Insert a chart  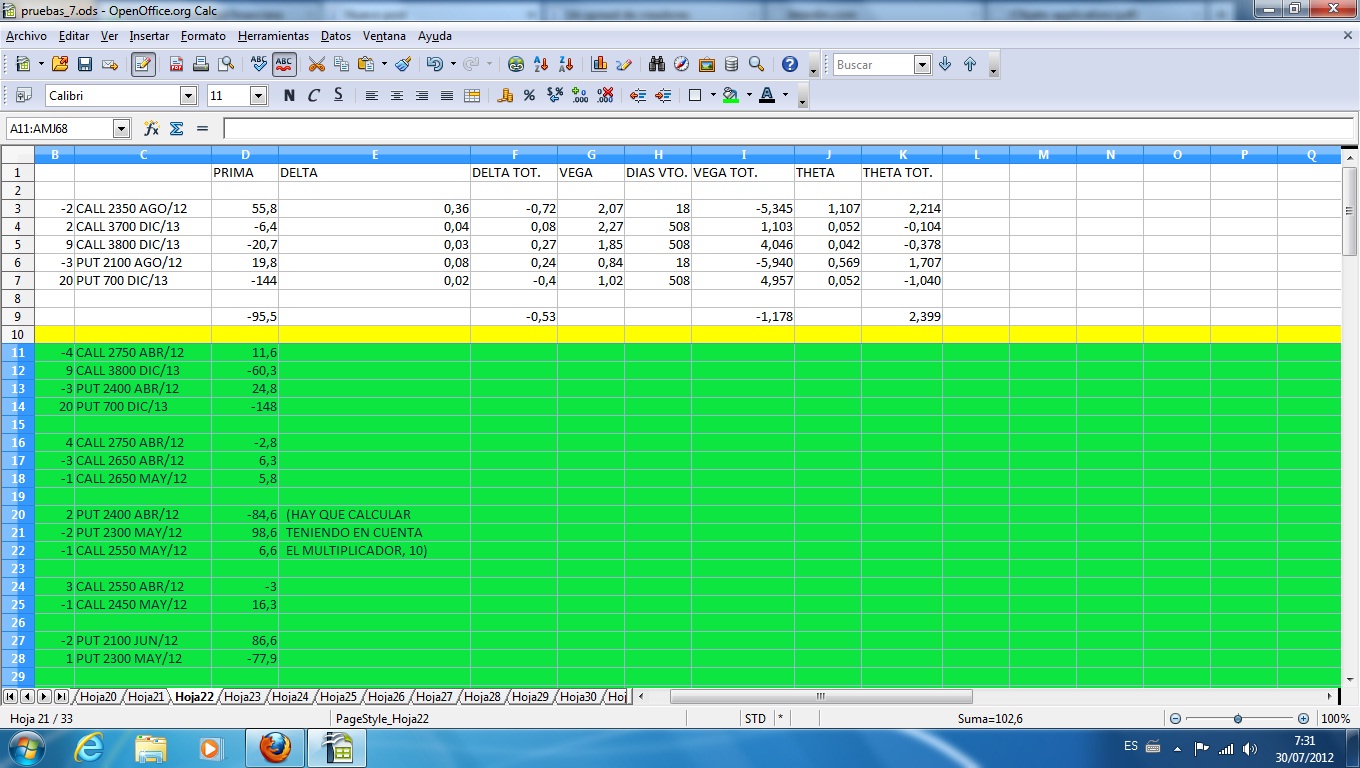(599, 65)
